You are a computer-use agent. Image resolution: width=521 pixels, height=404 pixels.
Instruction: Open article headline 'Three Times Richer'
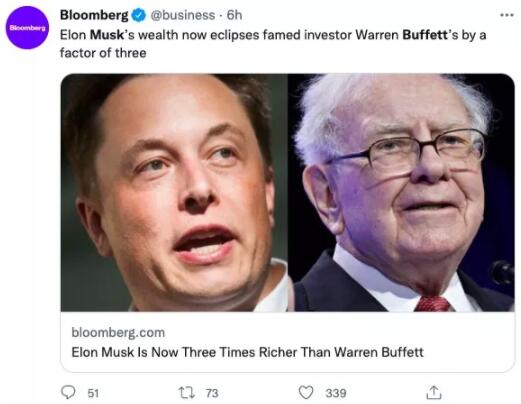coord(247,352)
